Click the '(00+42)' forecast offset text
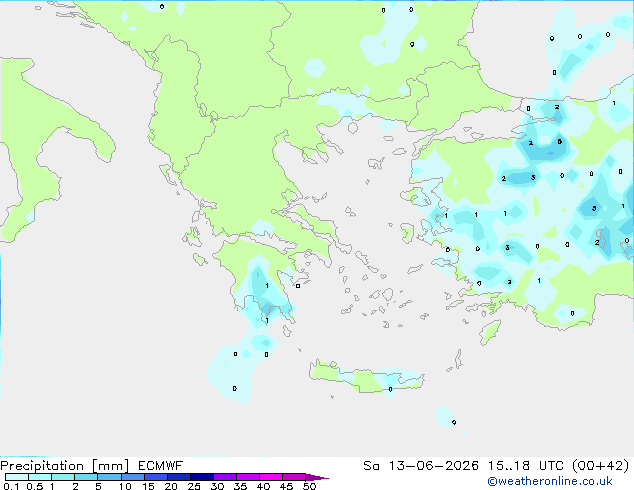 [x=601, y=466]
